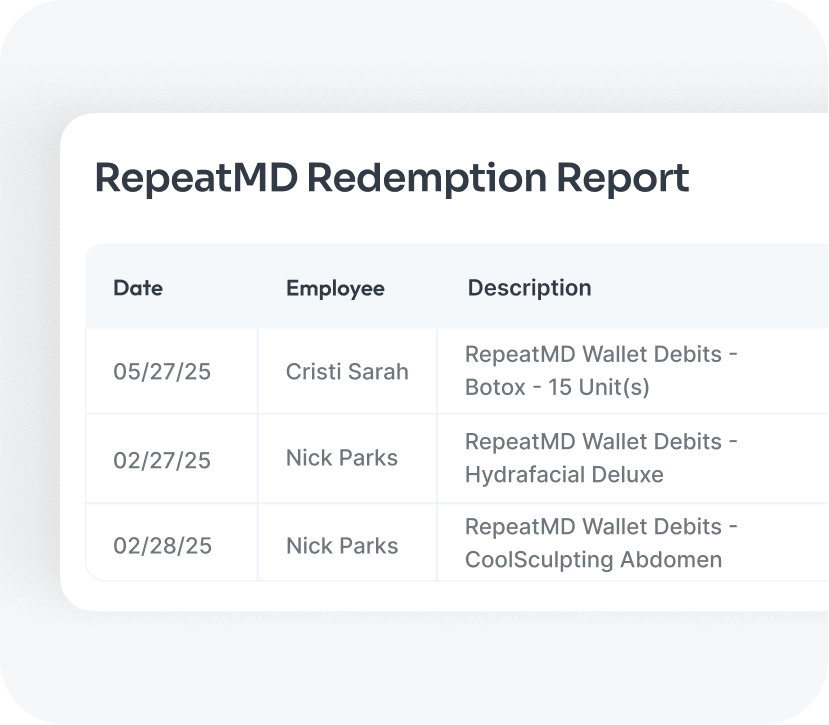Click Nick Parks in the 02/28/25 row
The height and width of the screenshot is (725, 829).
tap(342, 546)
